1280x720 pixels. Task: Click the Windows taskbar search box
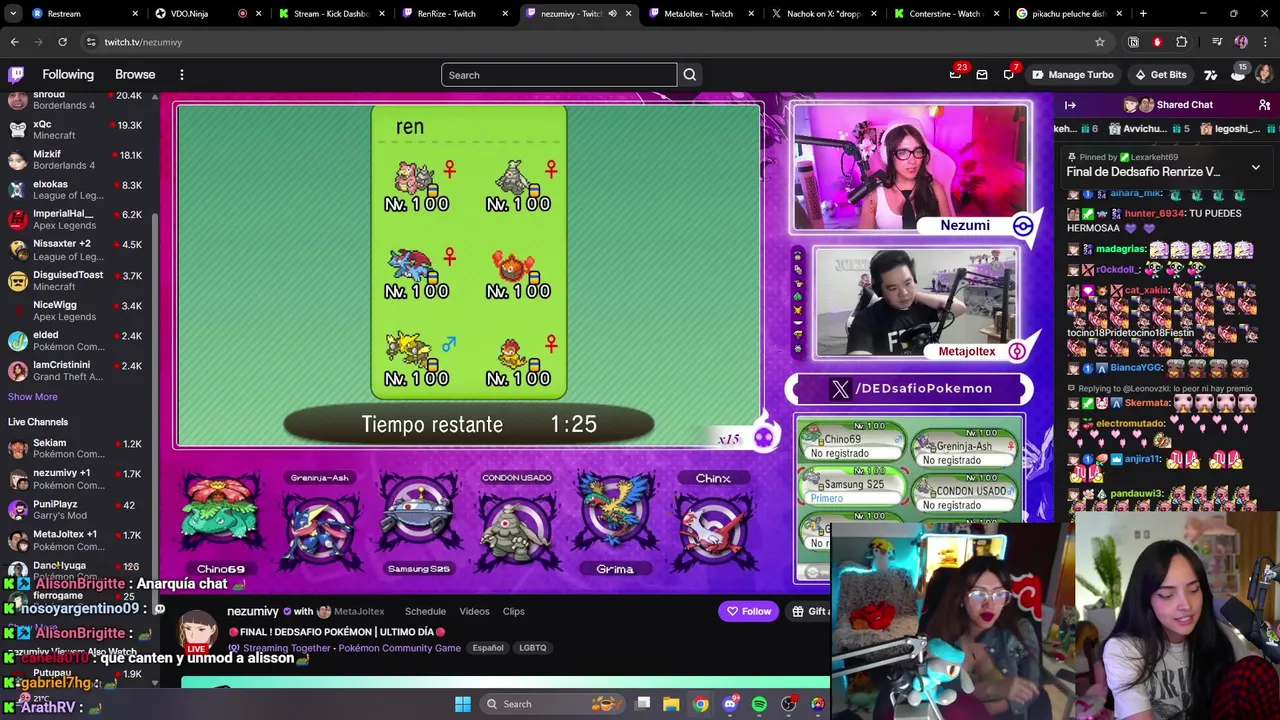coord(551,704)
